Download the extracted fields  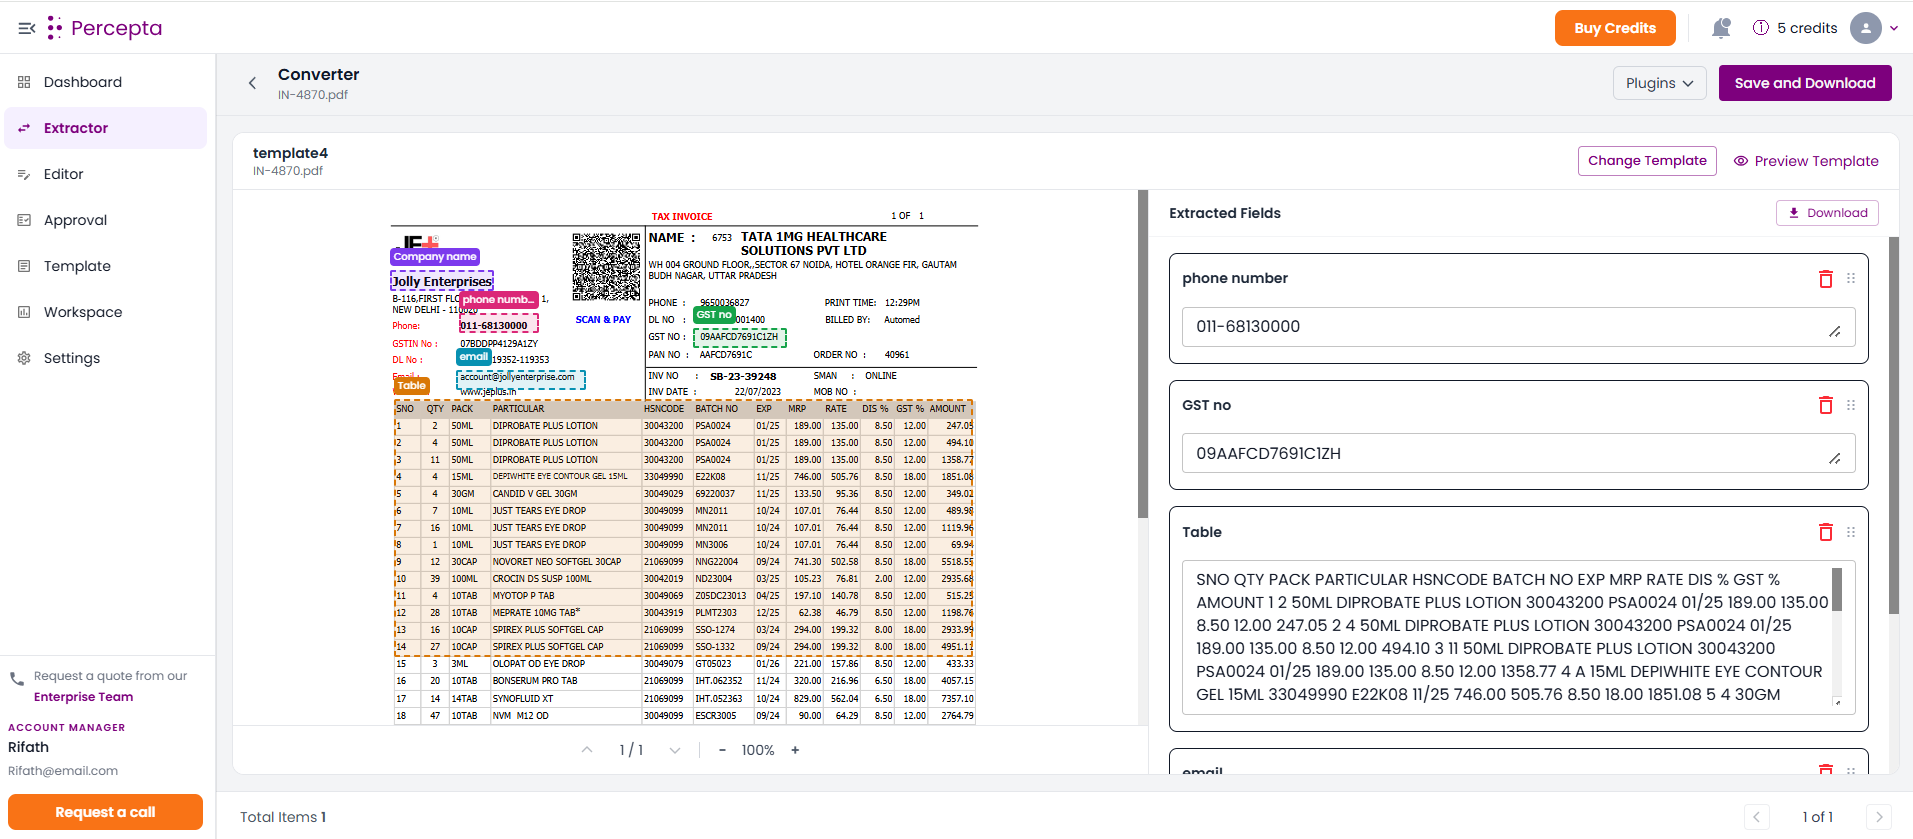pos(1827,213)
